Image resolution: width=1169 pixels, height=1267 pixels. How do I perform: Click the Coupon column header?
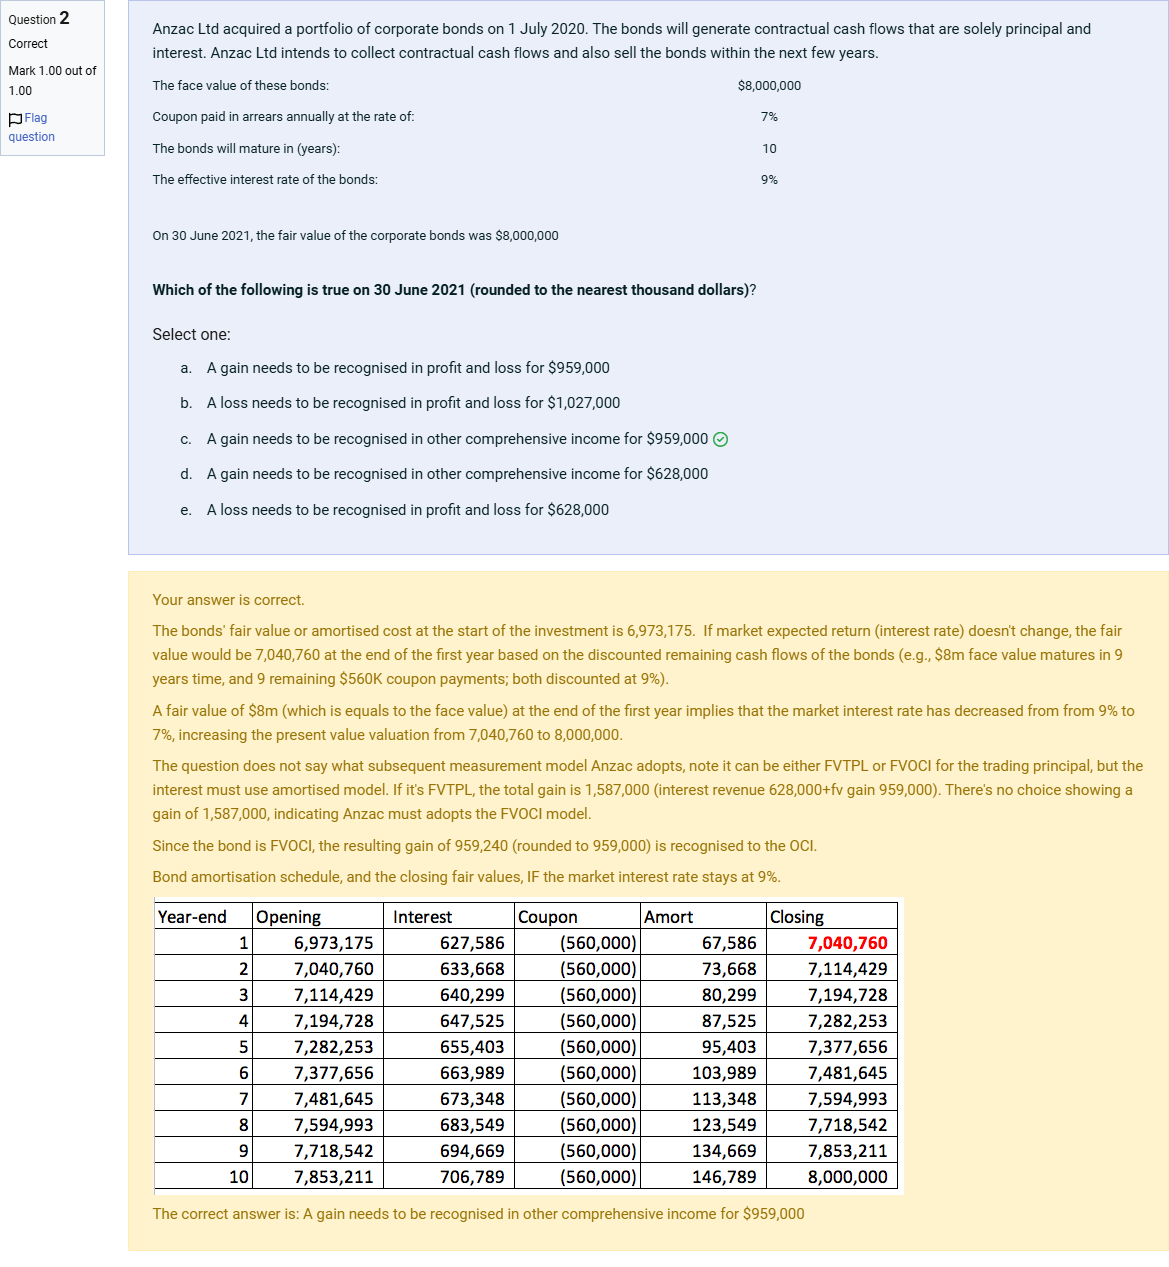(548, 917)
